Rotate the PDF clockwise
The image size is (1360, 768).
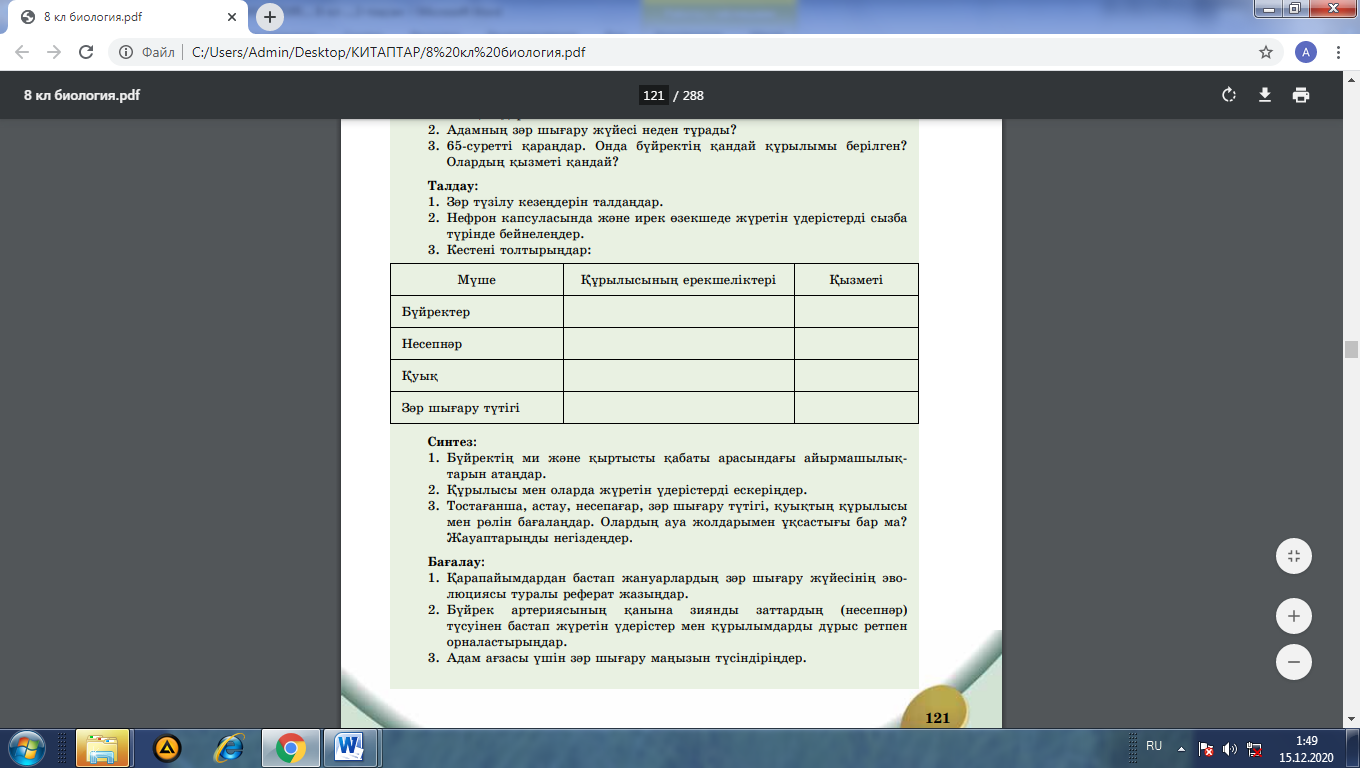(1229, 95)
